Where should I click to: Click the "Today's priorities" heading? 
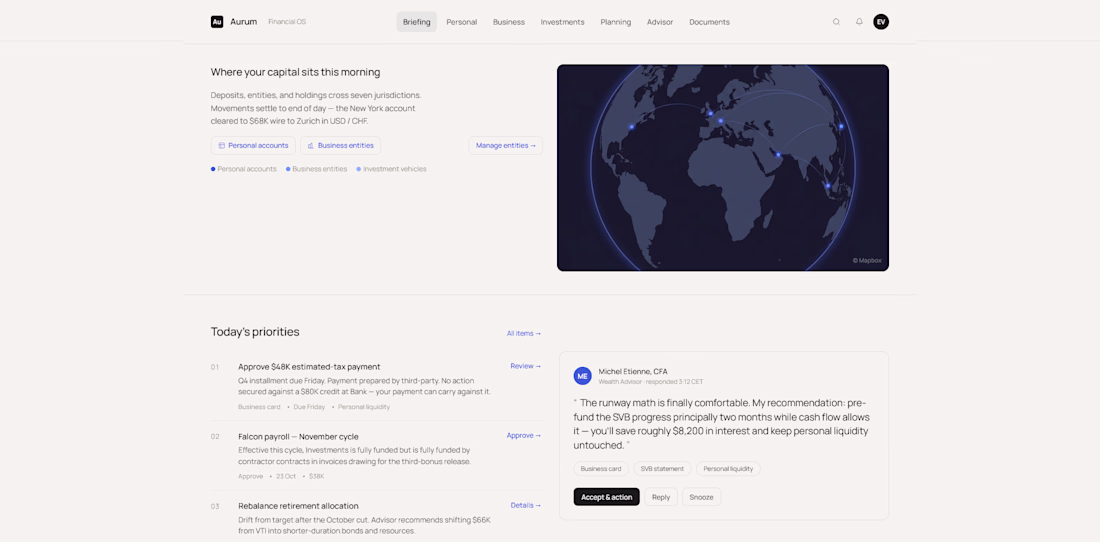(255, 332)
